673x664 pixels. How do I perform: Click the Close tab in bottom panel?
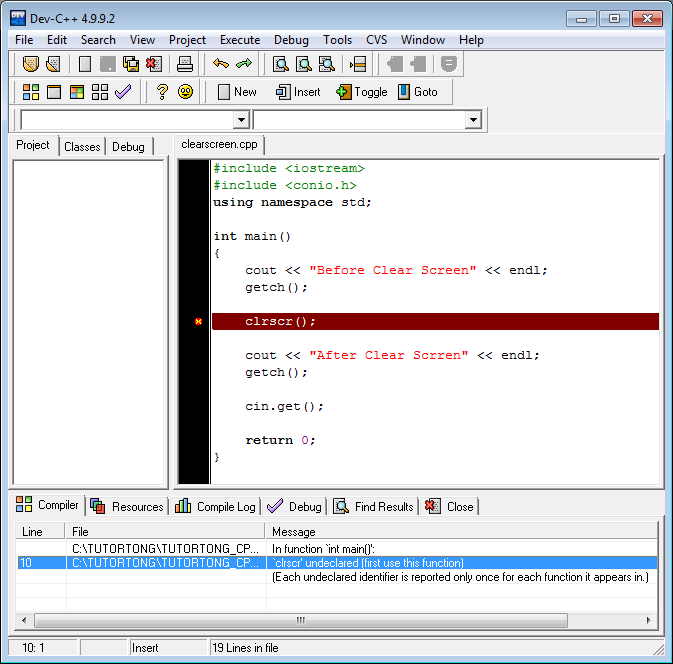(449, 506)
